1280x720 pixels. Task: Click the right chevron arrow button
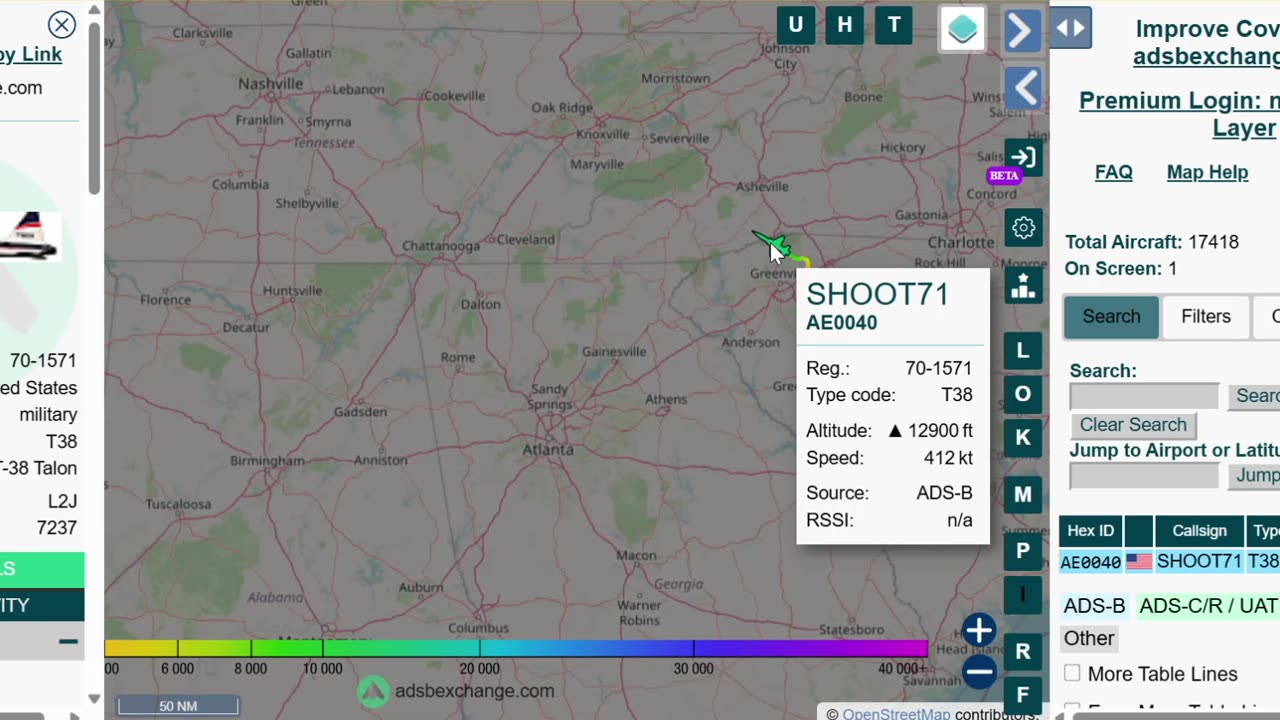(1022, 30)
